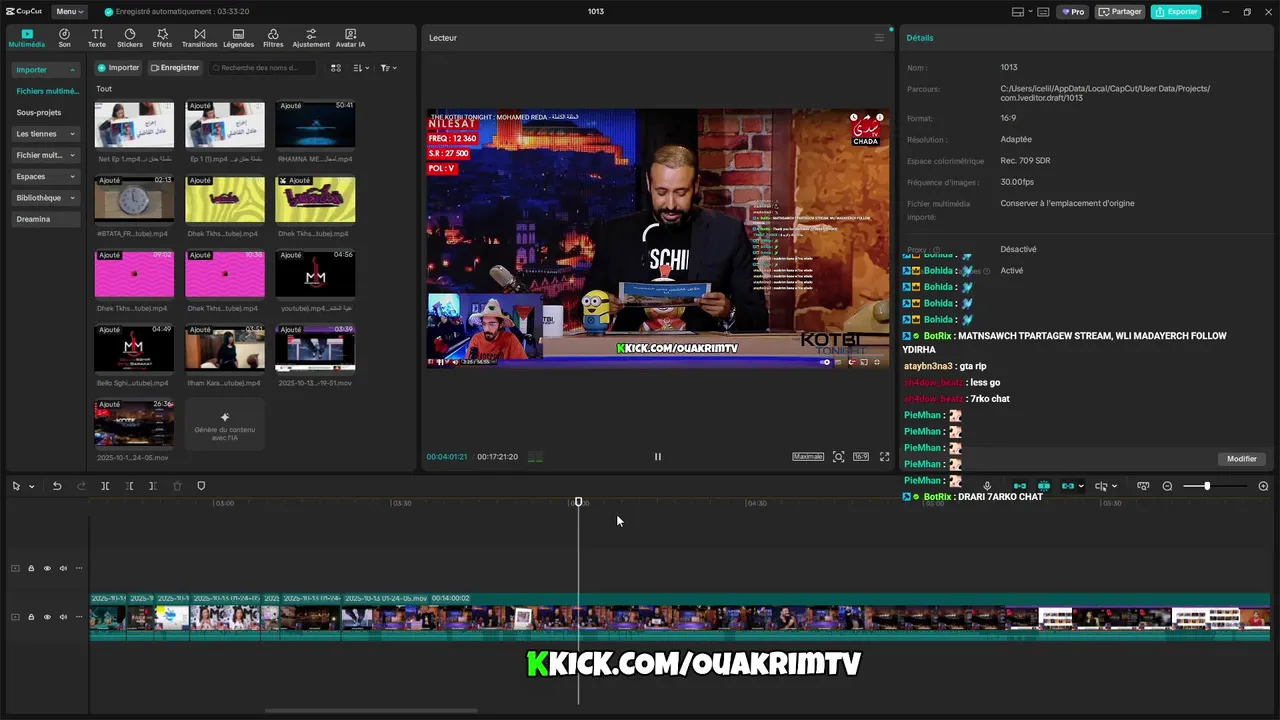1280x720 pixels.
Task: Switch to the Texte tab
Action: [x=97, y=38]
